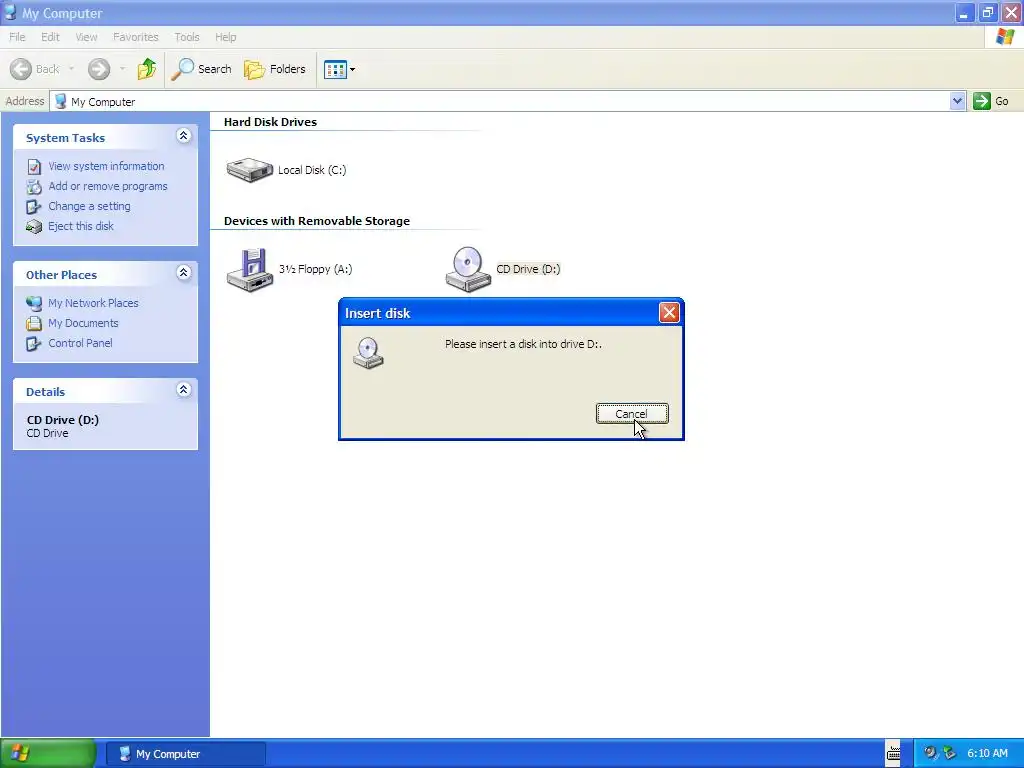Viewport: 1024px width, 768px height.
Task: Click the 3½ Floppy (A:) label
Action: [315, 269]
